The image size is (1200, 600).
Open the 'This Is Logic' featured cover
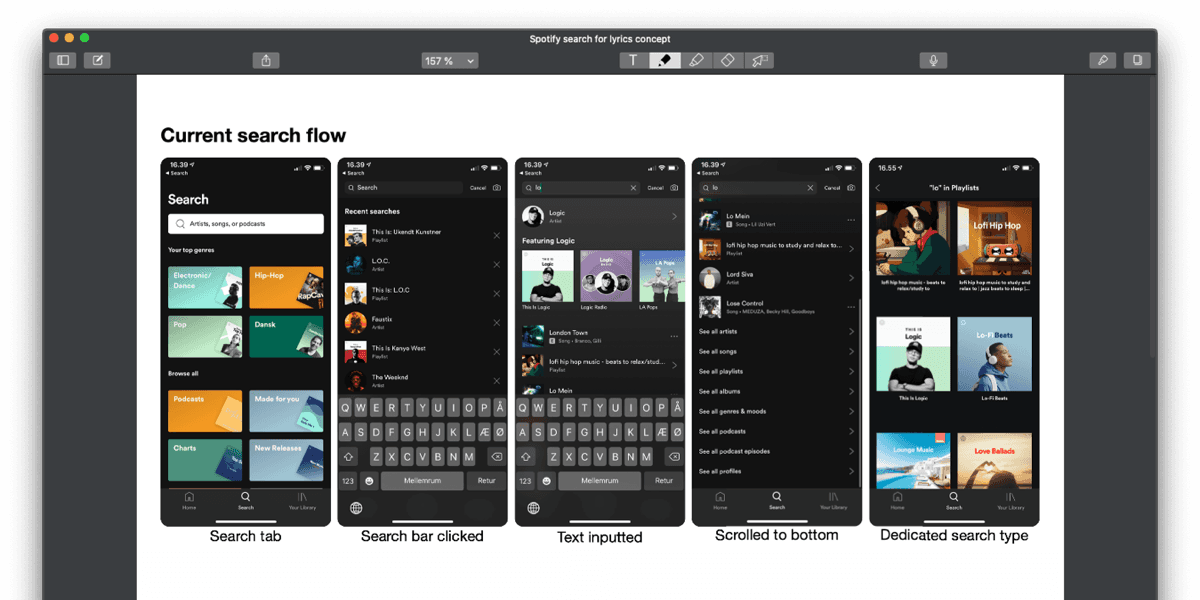click(x=547, y=276)
